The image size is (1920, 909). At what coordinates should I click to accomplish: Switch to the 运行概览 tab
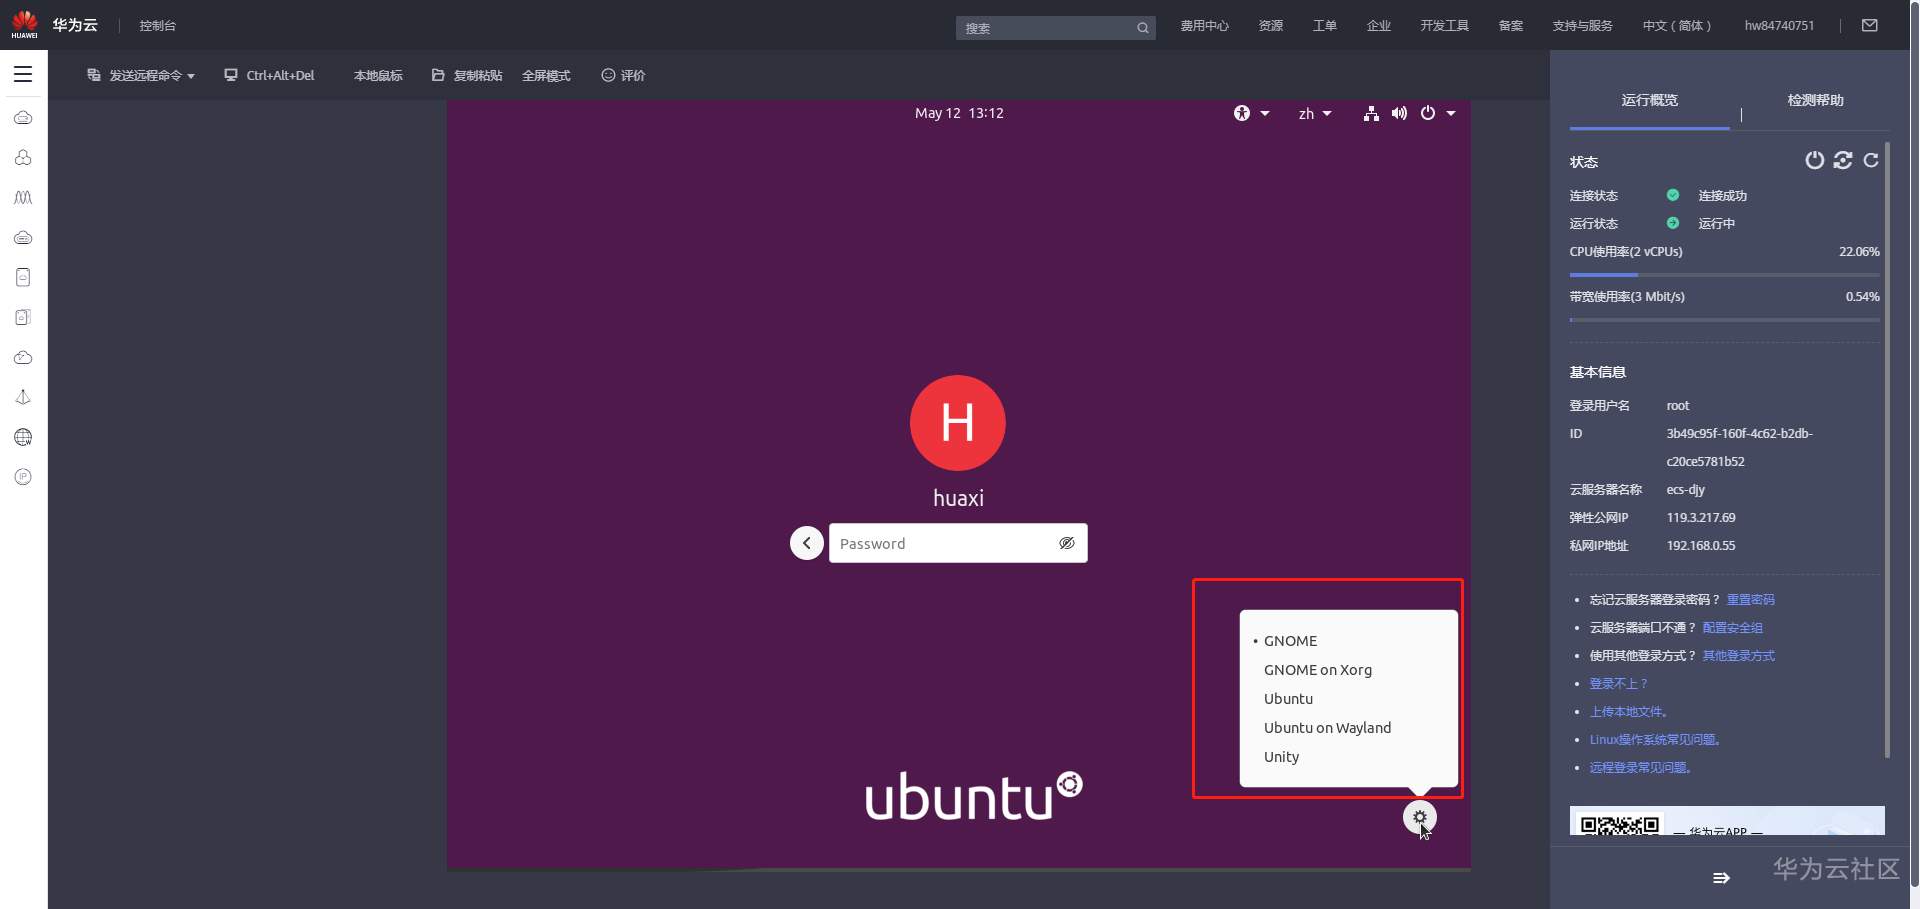point(1650,100)
